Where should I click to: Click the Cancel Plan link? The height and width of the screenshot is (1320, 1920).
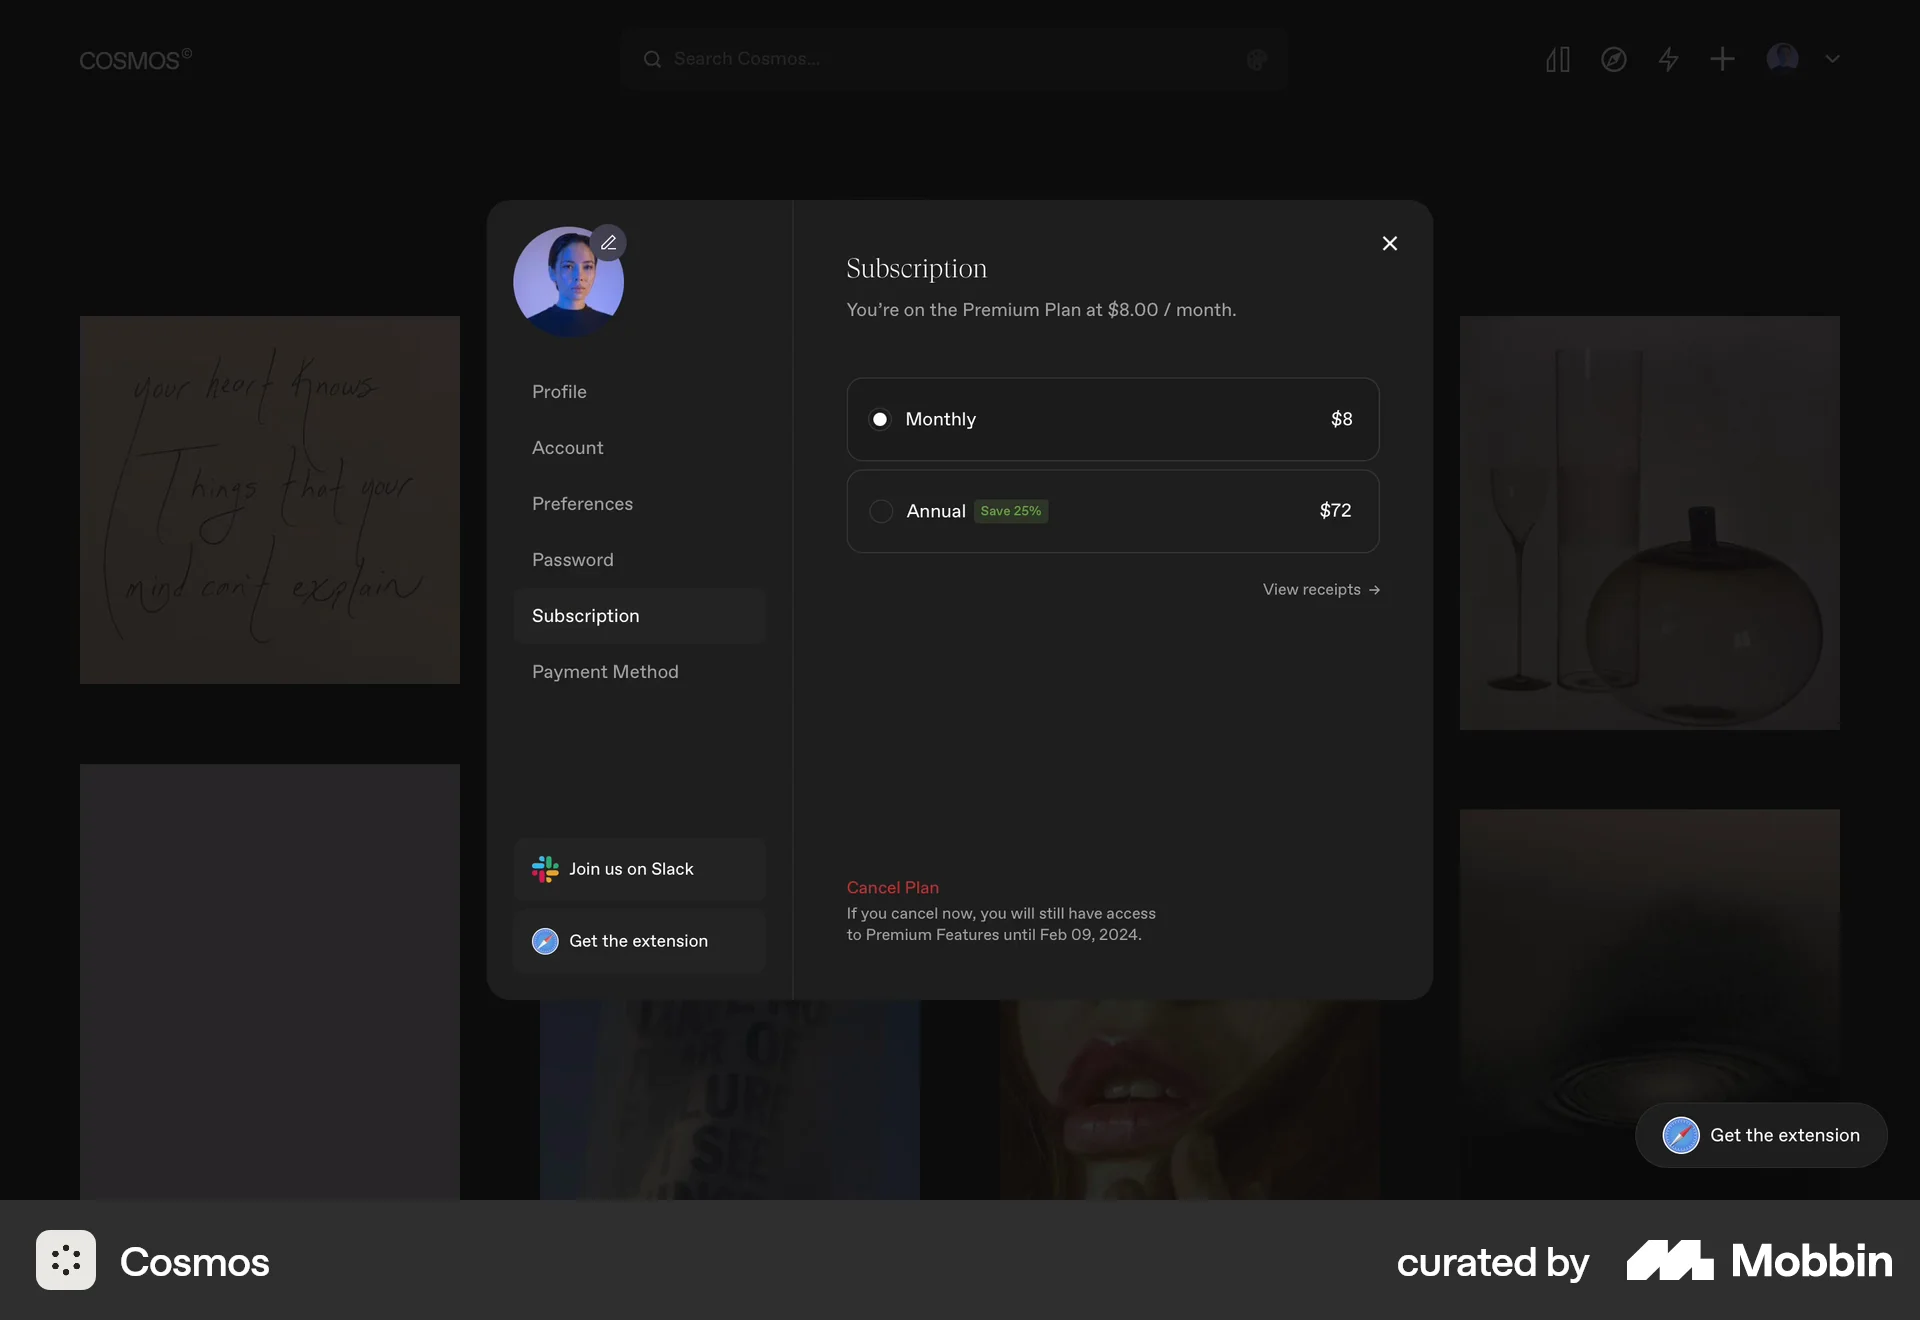(x=892, y=887)
